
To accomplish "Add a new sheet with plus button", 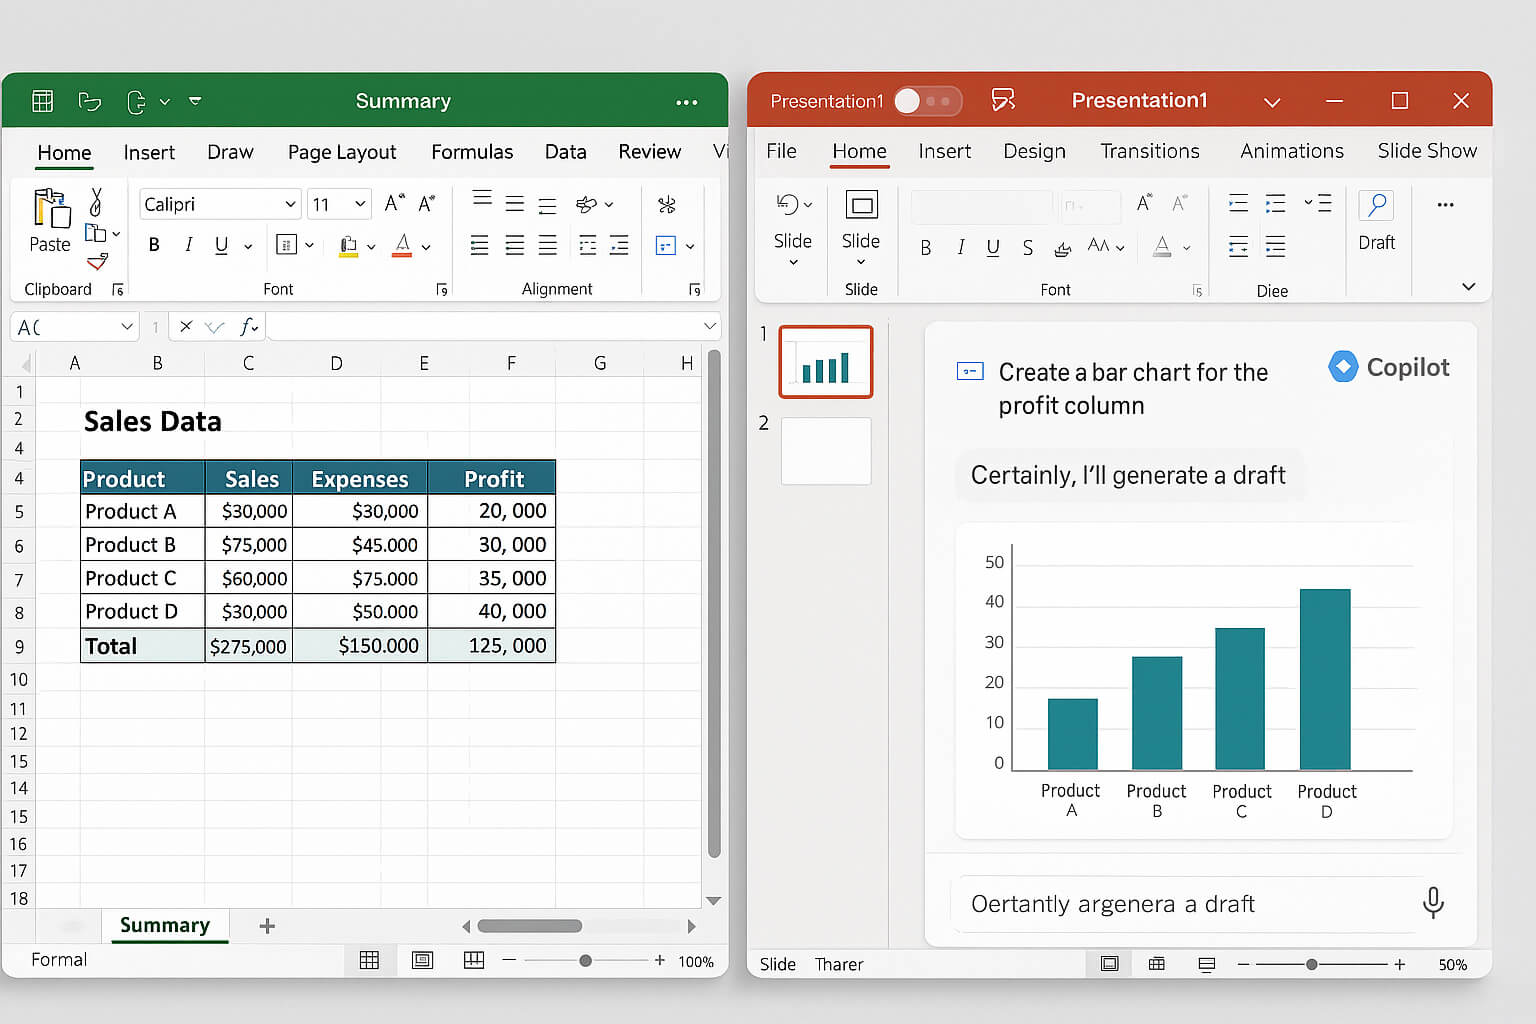I will tap(267, 926).
